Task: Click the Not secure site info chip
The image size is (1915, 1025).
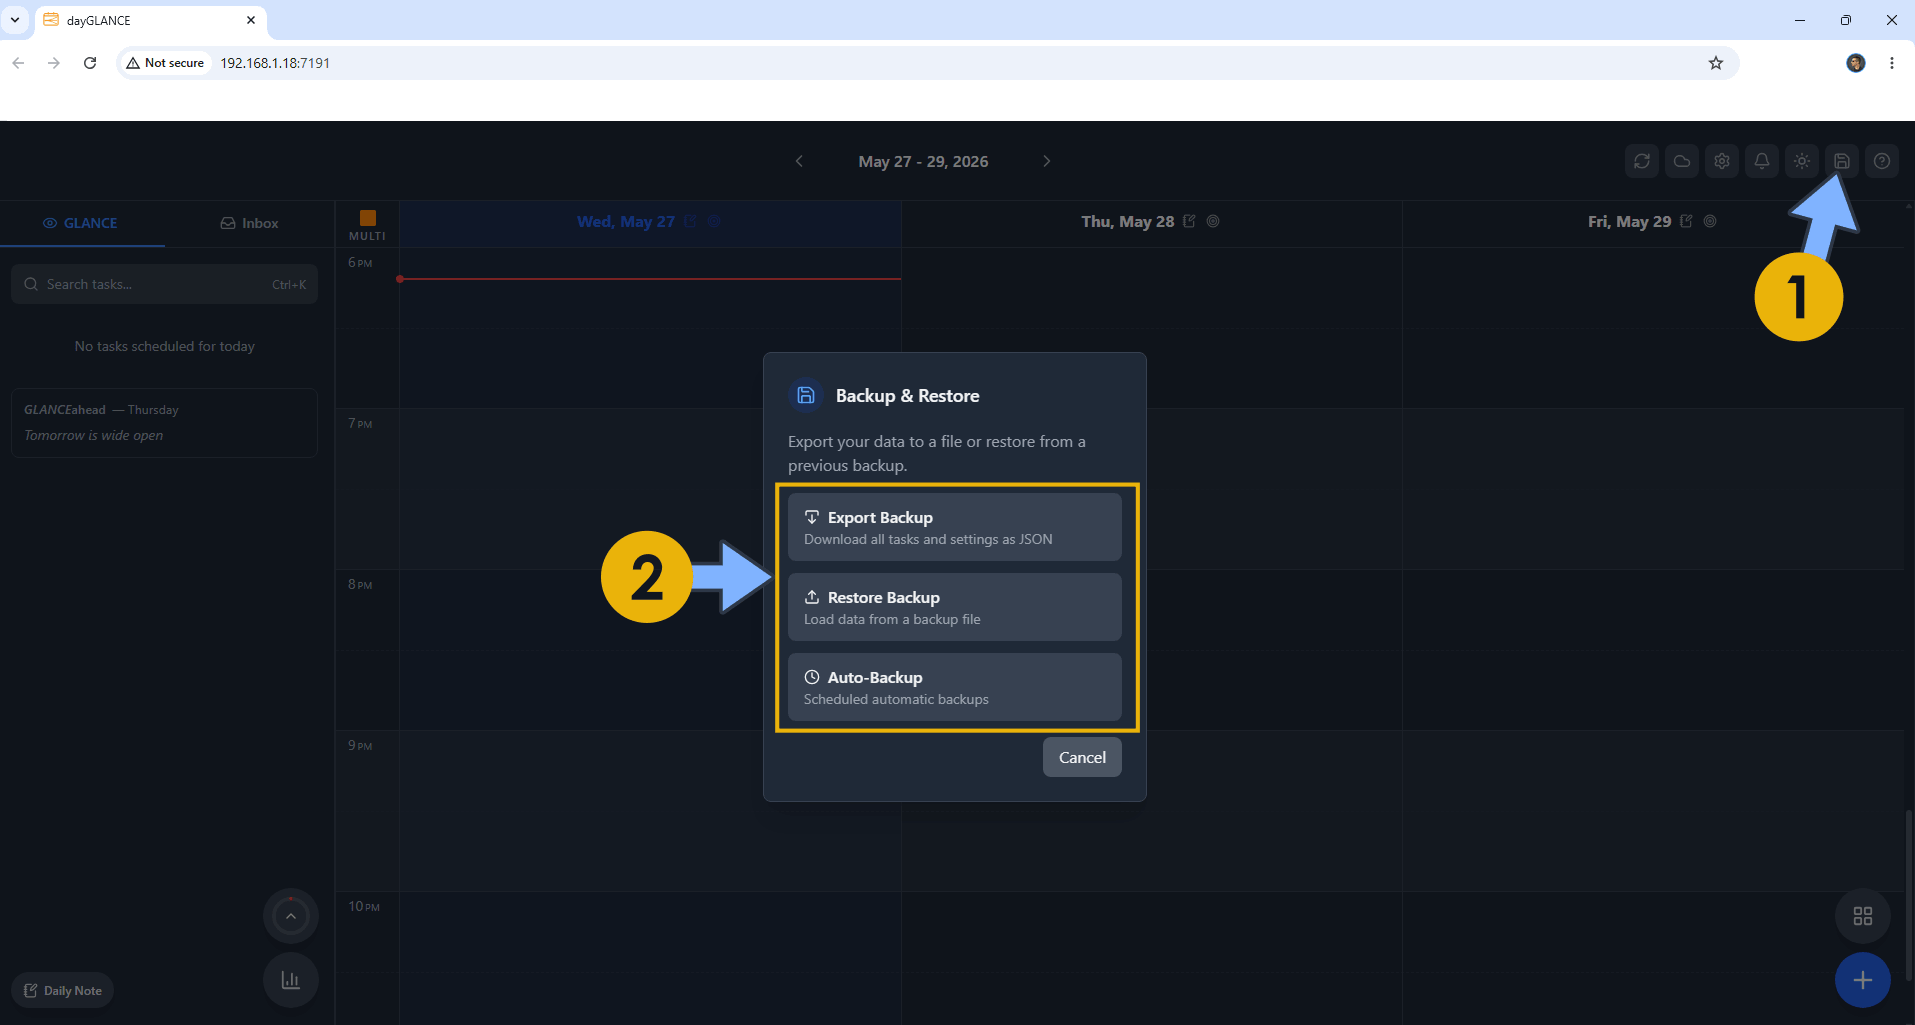Action: (x=165, y=63)
